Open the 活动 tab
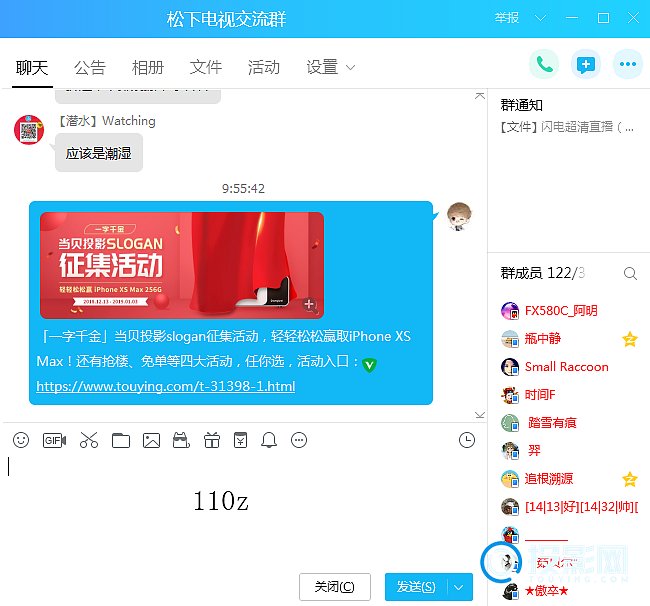 tap(264, 68)
